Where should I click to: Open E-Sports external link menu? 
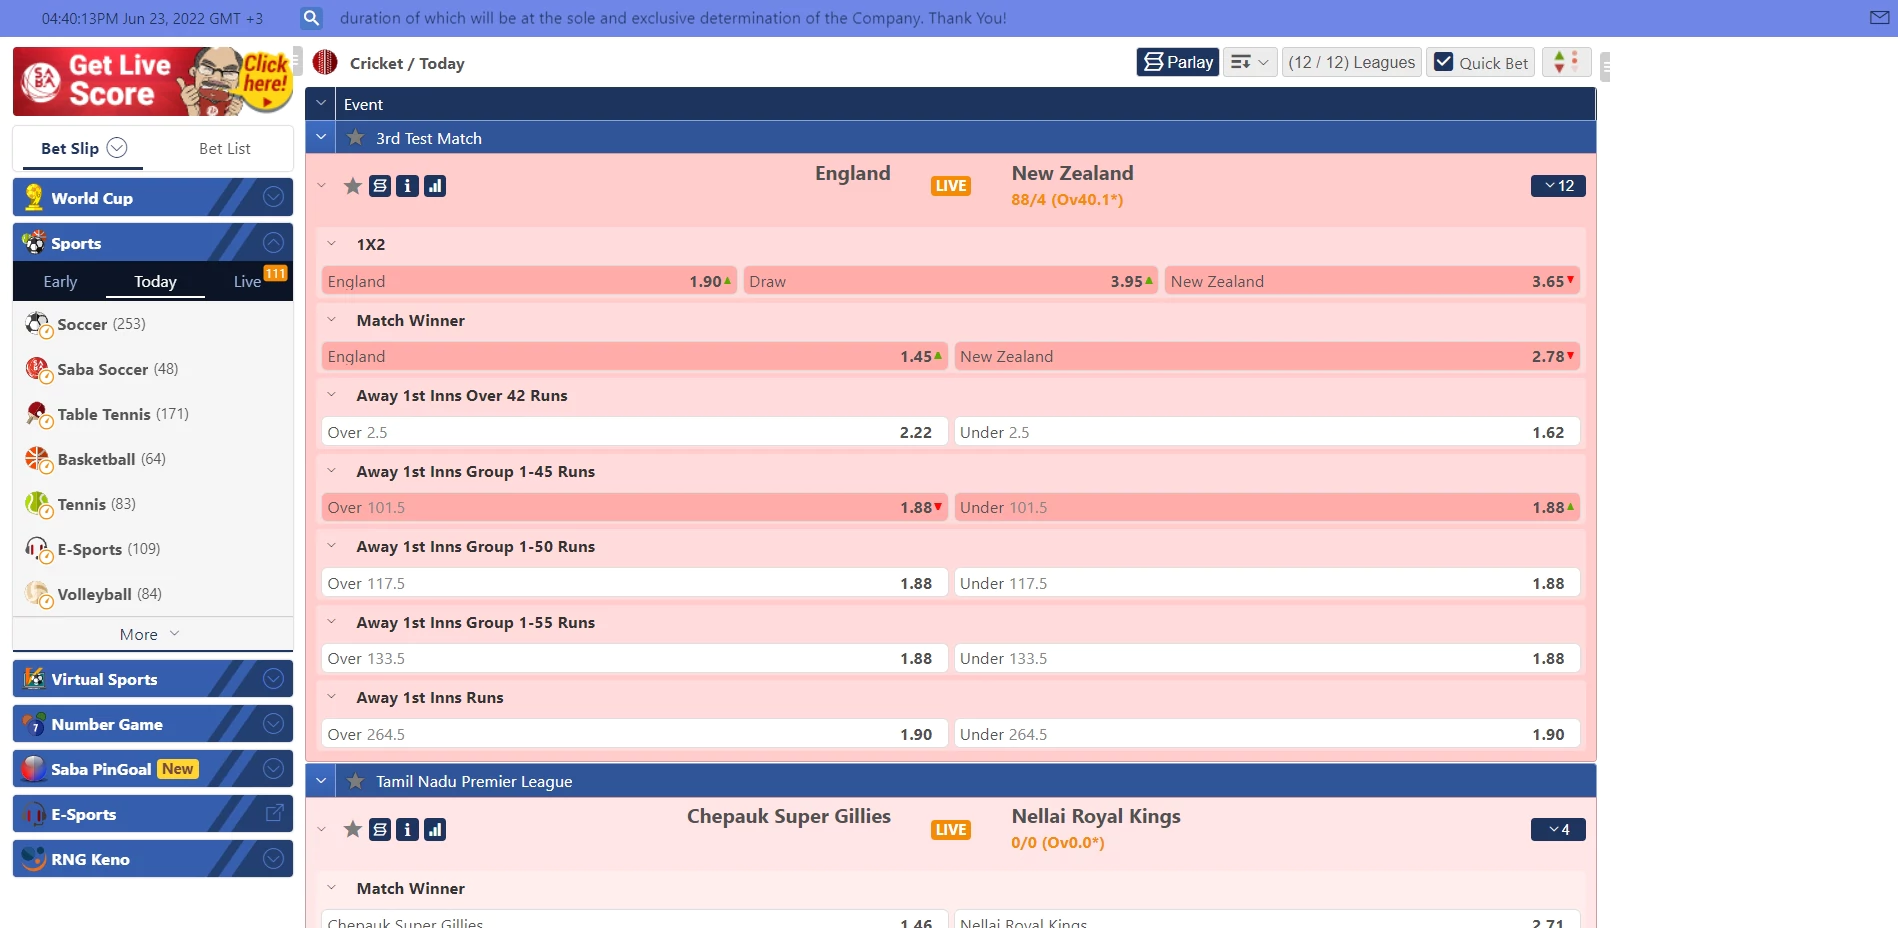153,814
